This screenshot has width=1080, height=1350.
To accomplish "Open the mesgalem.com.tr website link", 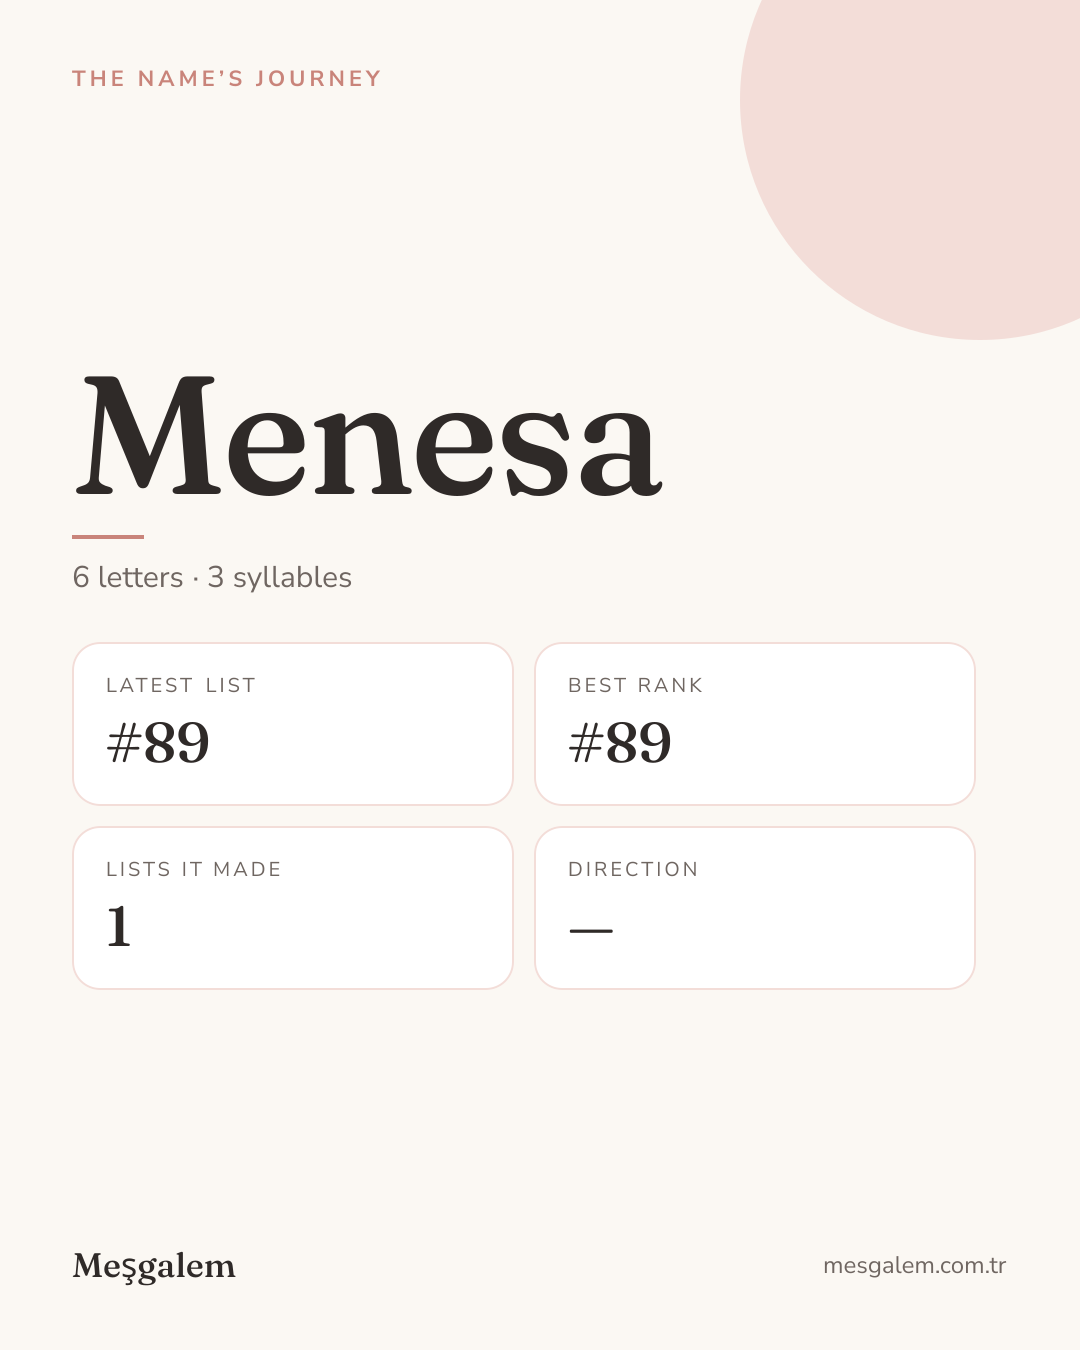I will [x=914, y=1265].
